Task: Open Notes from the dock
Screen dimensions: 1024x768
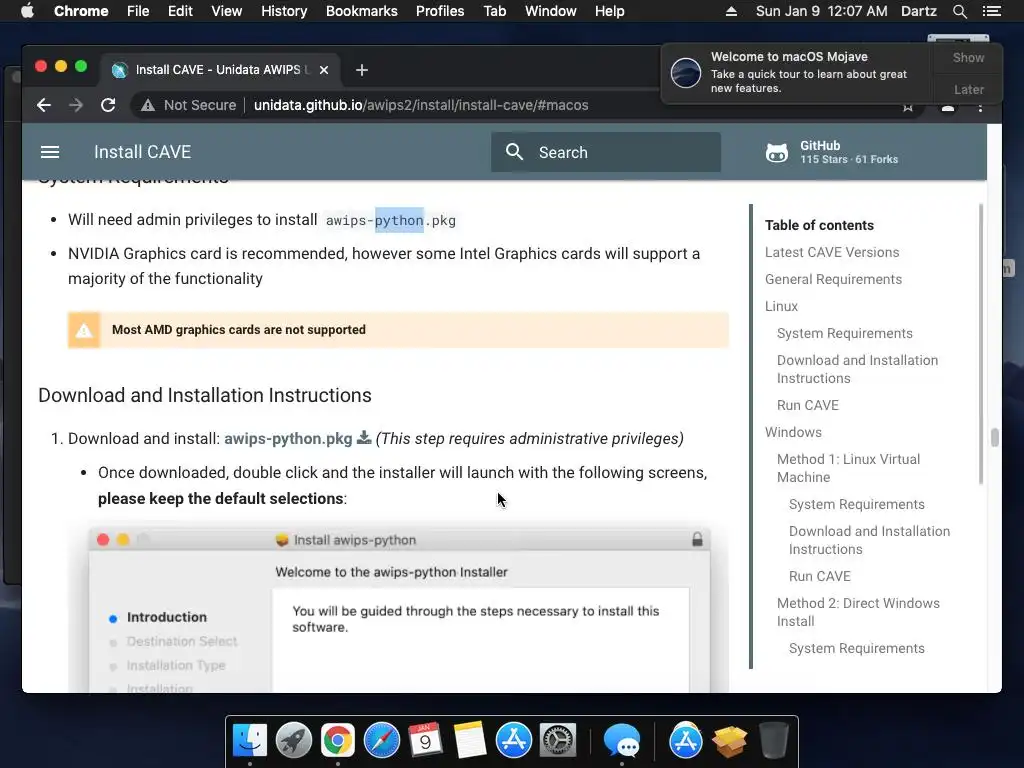Action: 470,740
